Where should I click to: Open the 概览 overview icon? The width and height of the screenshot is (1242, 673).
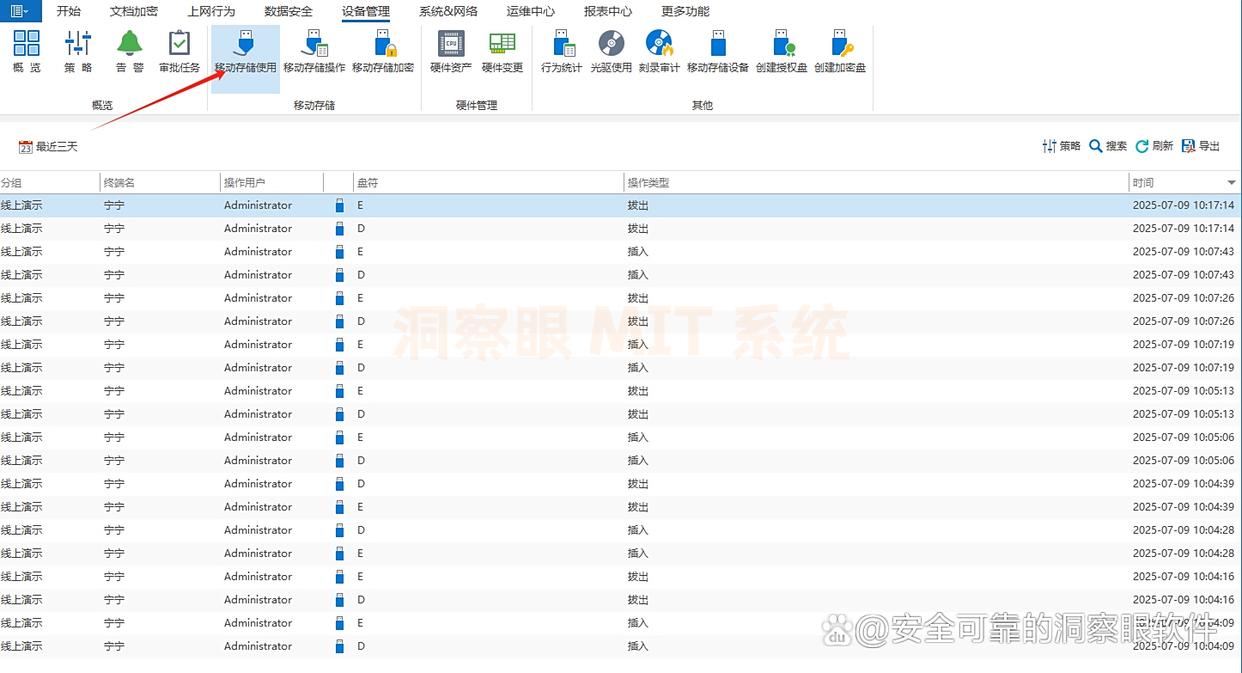point(27,51)
